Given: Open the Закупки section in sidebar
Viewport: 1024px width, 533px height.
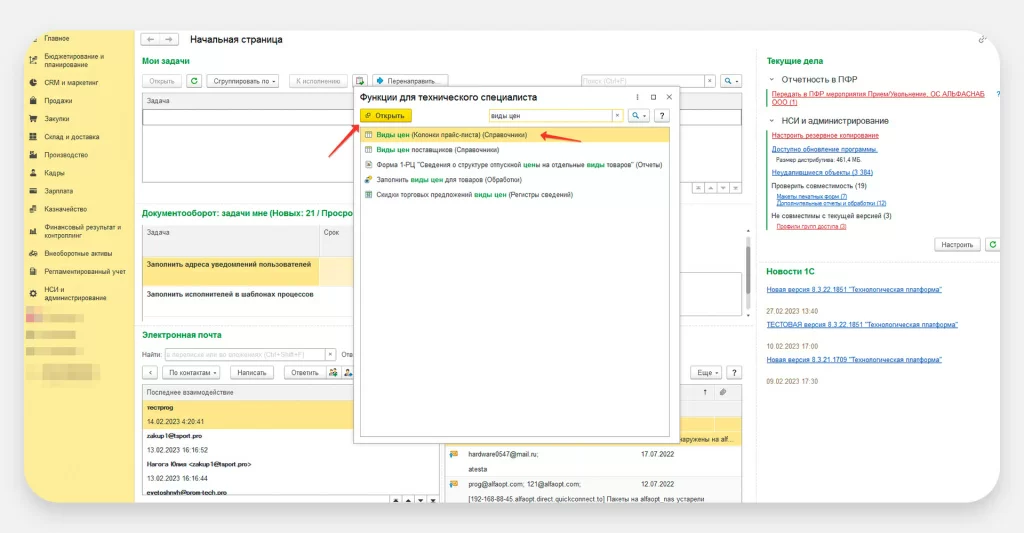Looking at the screenshot, I should point(57,118).
